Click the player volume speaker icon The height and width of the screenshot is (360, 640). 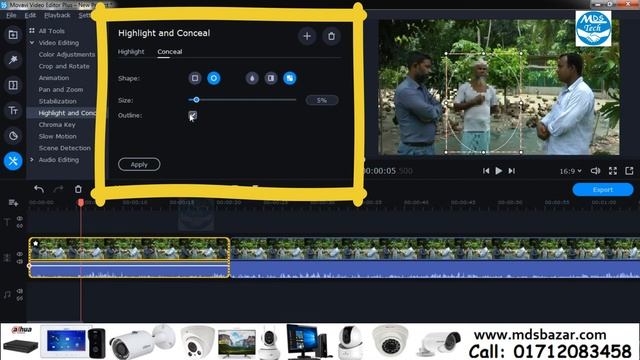point(596,171)
